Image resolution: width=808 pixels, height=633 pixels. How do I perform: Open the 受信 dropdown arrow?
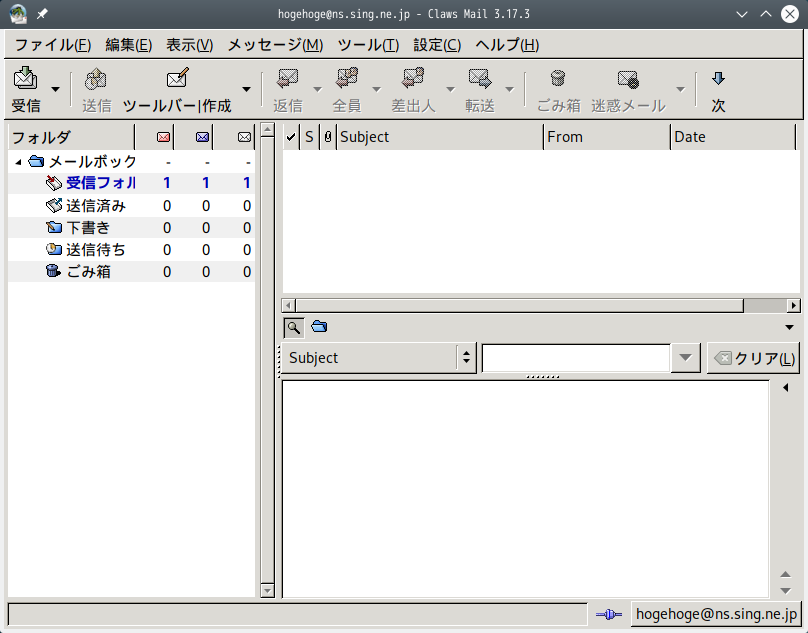pyautogui.click(x=55, y=89)
